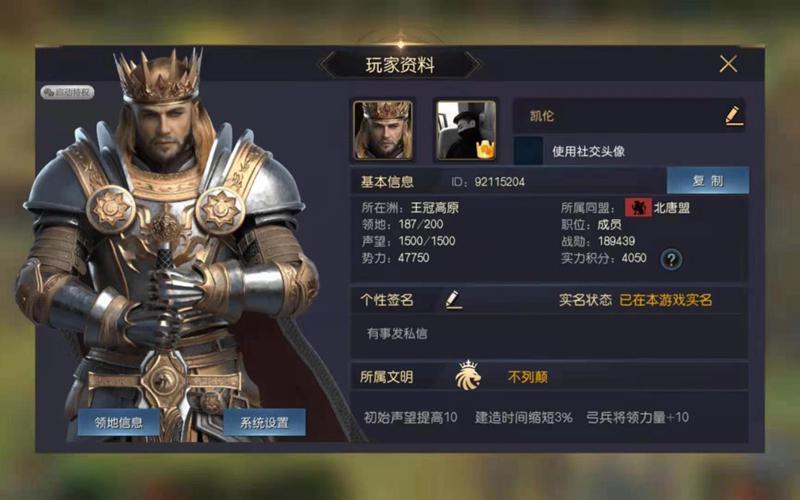This screenshot has height=500, width=800.
Task: Click the pencil icon to edit player name
Action: 734,116
